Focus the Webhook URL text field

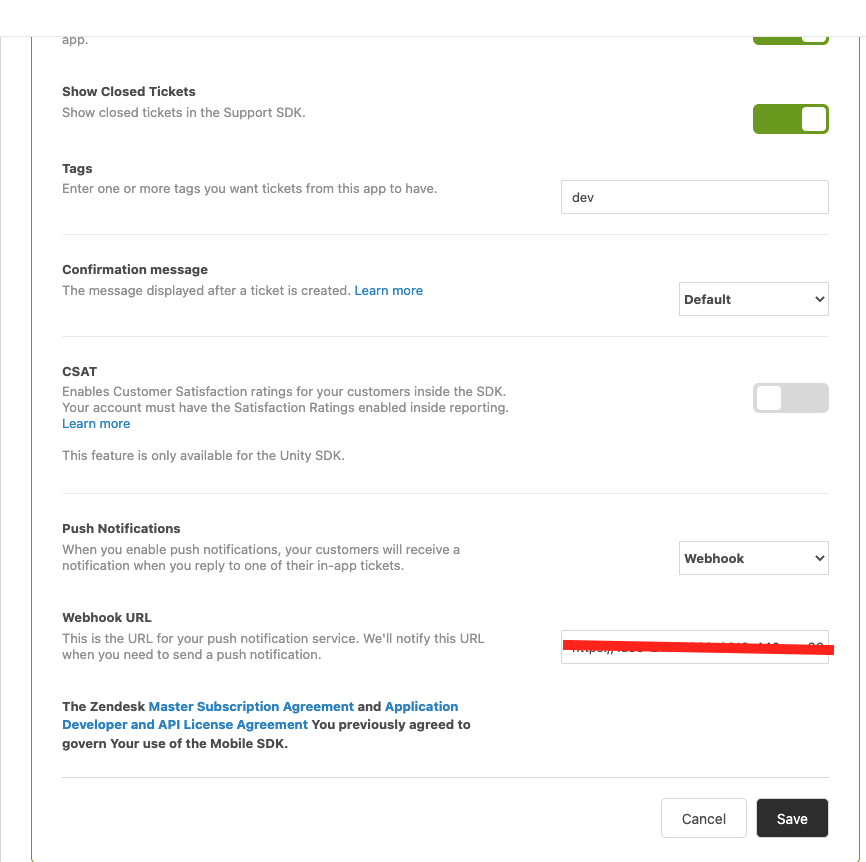[694, 647]
